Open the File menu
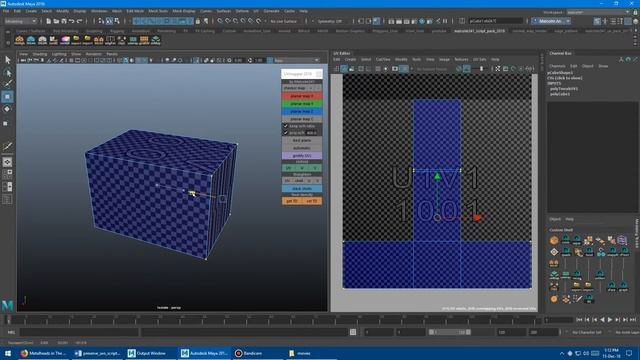 (6, 11)
